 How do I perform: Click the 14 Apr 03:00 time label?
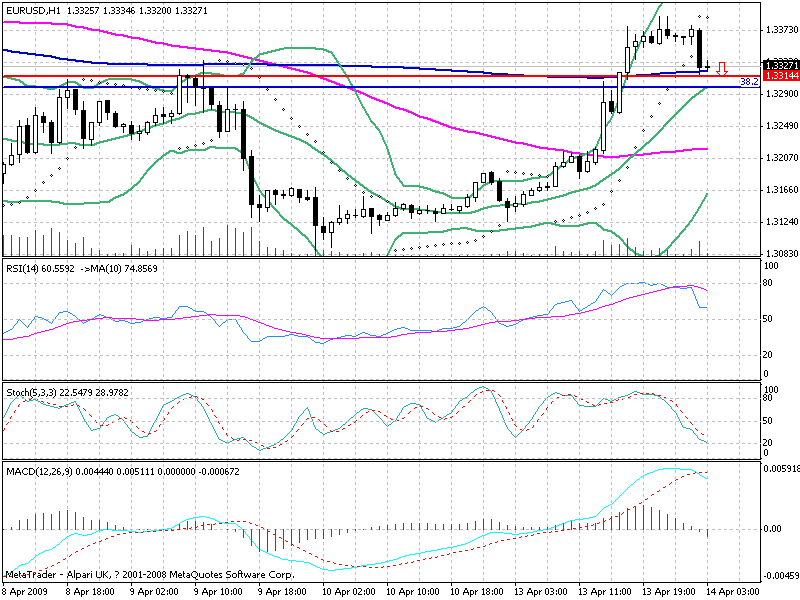733,591
